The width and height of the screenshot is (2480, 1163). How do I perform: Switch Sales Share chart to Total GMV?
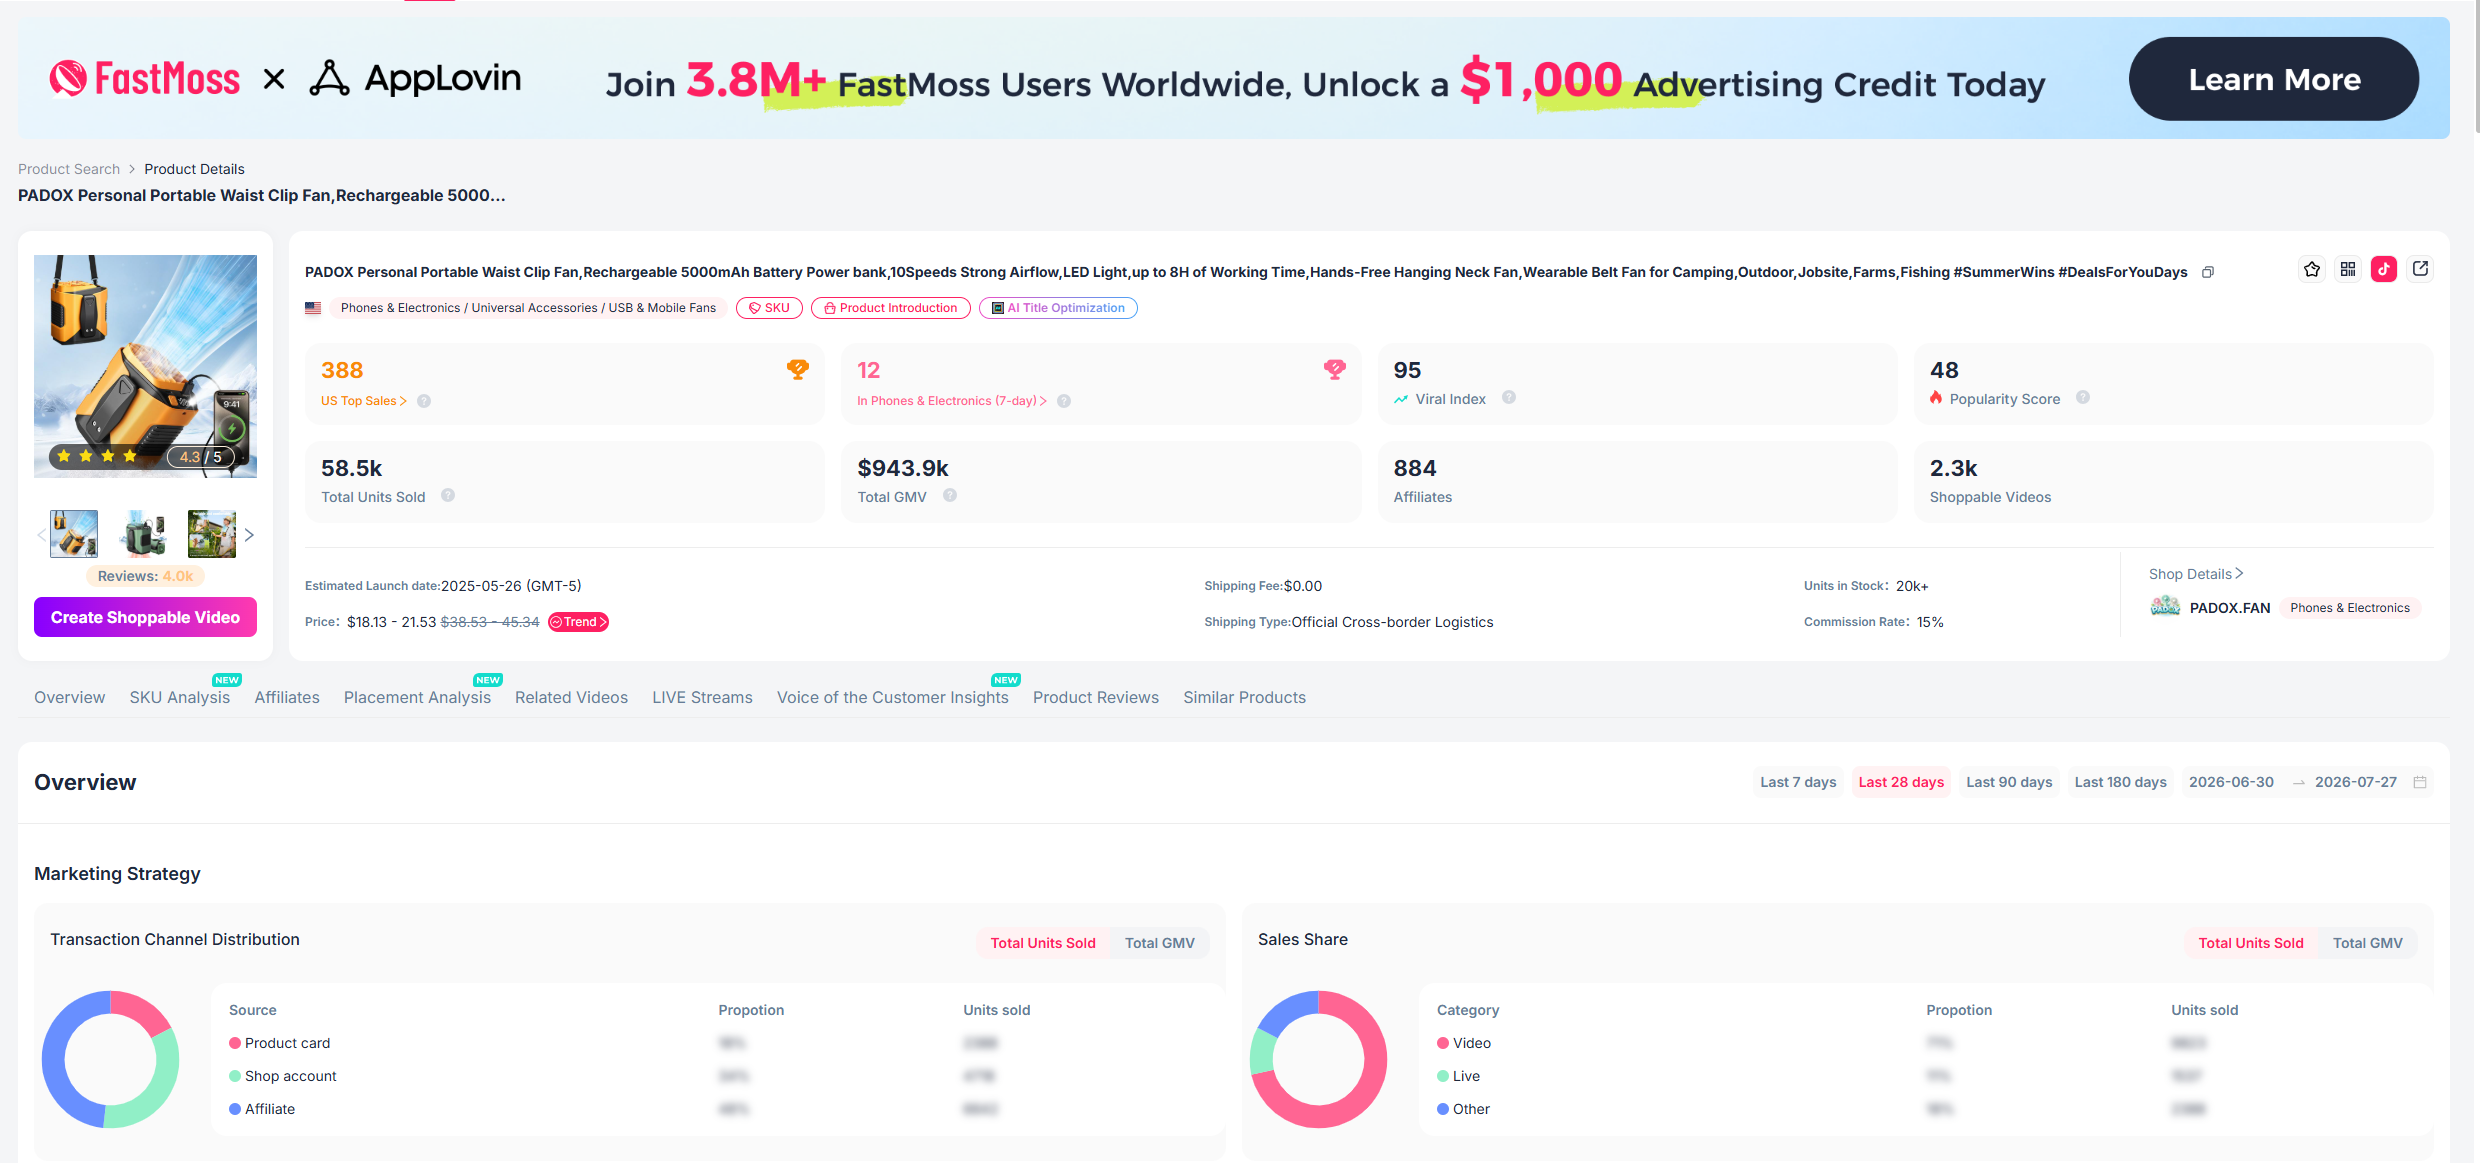(x=2368, y=943)
